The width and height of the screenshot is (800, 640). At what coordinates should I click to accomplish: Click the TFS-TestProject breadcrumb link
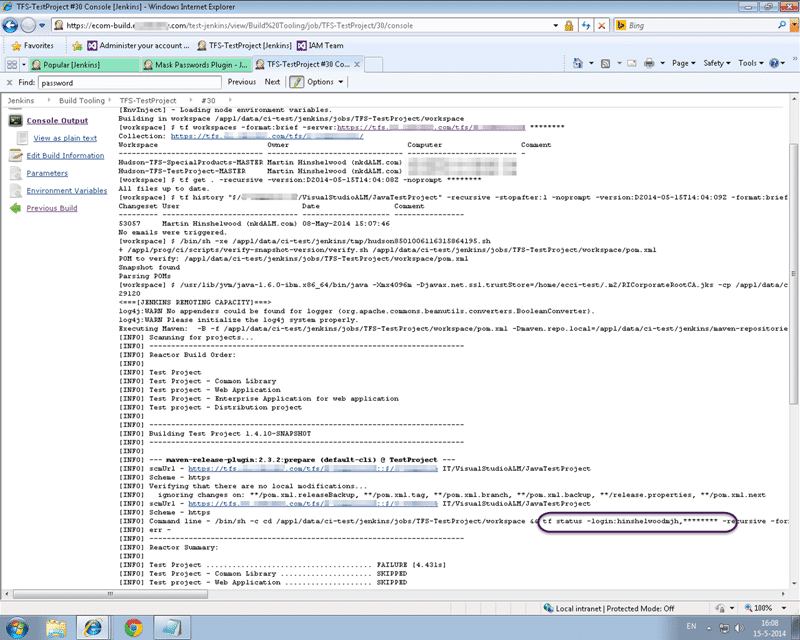(x=148, y=101)
